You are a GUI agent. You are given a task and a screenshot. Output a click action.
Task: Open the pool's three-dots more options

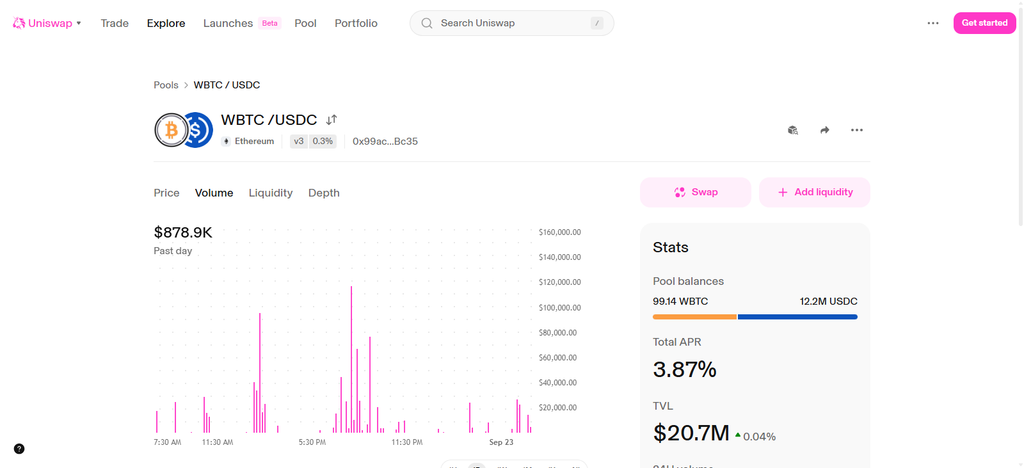tap(857, 130)
